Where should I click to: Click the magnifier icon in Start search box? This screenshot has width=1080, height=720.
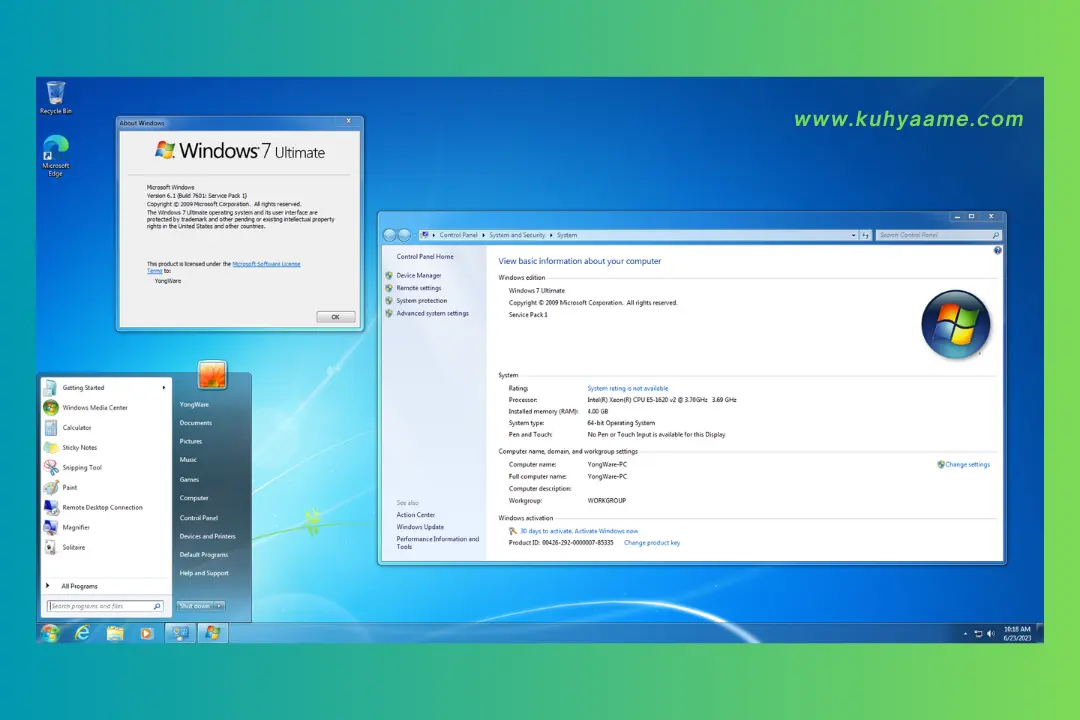(157, 606)
